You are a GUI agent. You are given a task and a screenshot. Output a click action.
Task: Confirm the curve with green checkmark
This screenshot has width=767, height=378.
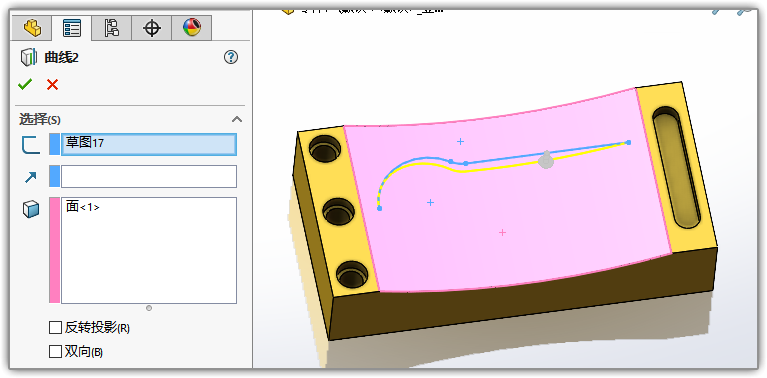[x=24, y=85]
